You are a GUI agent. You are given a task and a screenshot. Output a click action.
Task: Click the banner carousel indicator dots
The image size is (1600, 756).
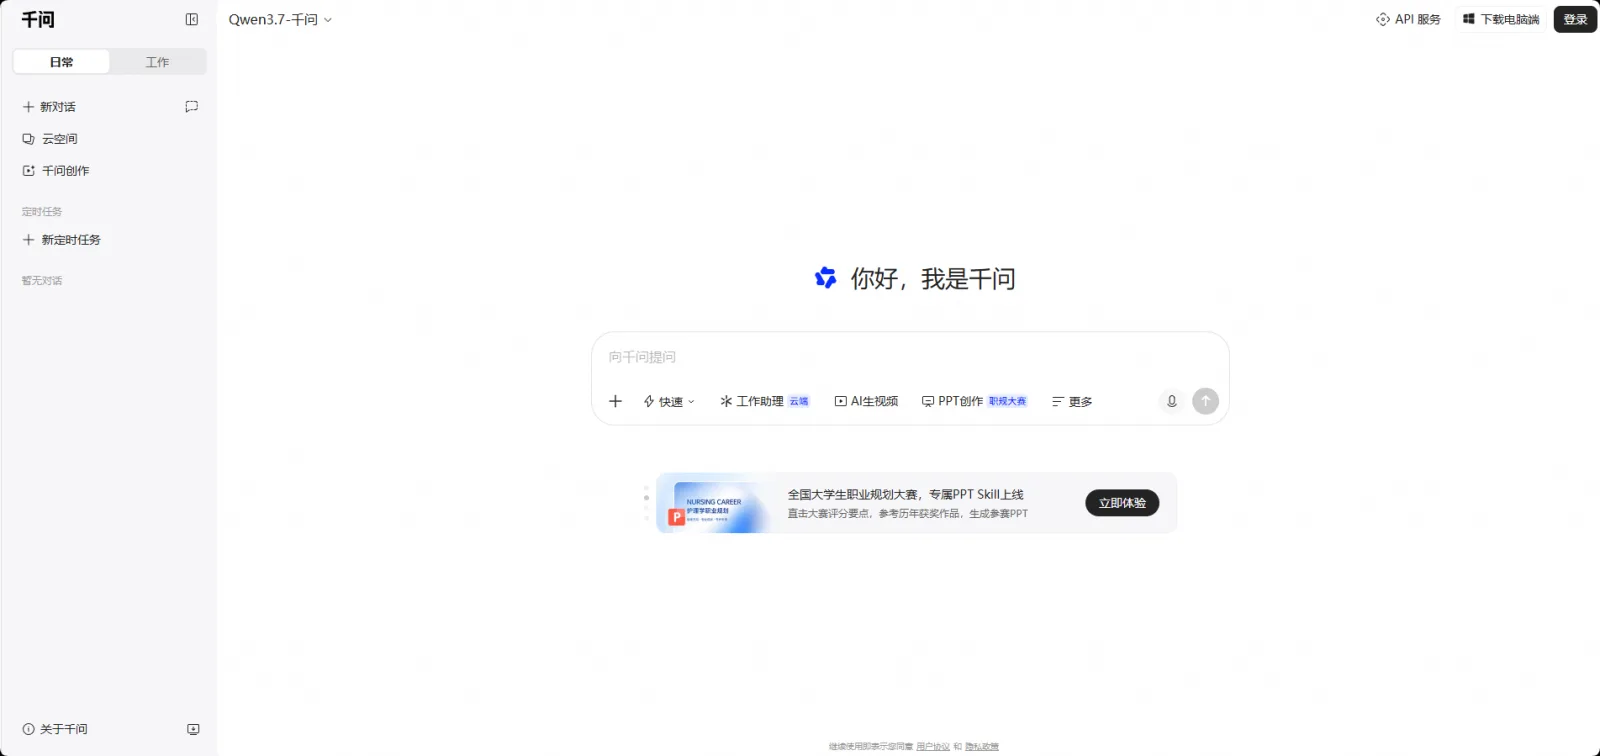(x=646, y=503)
